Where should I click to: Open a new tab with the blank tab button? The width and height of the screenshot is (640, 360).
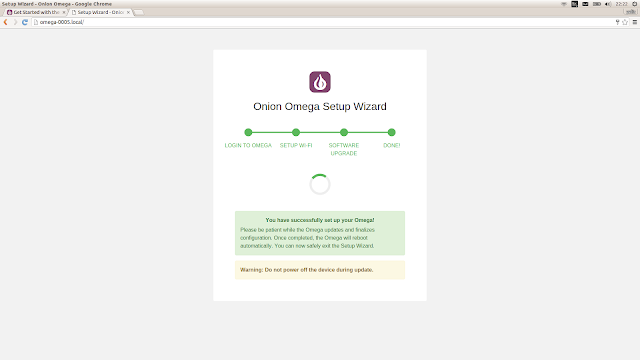tap(139, 12)
